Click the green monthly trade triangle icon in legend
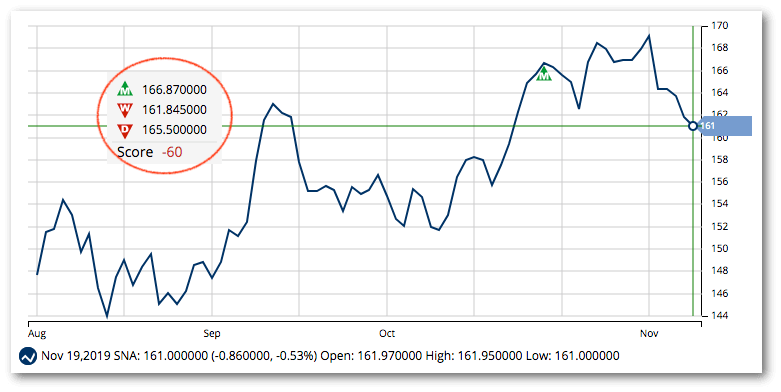781x392 pixels. (125, 89)
